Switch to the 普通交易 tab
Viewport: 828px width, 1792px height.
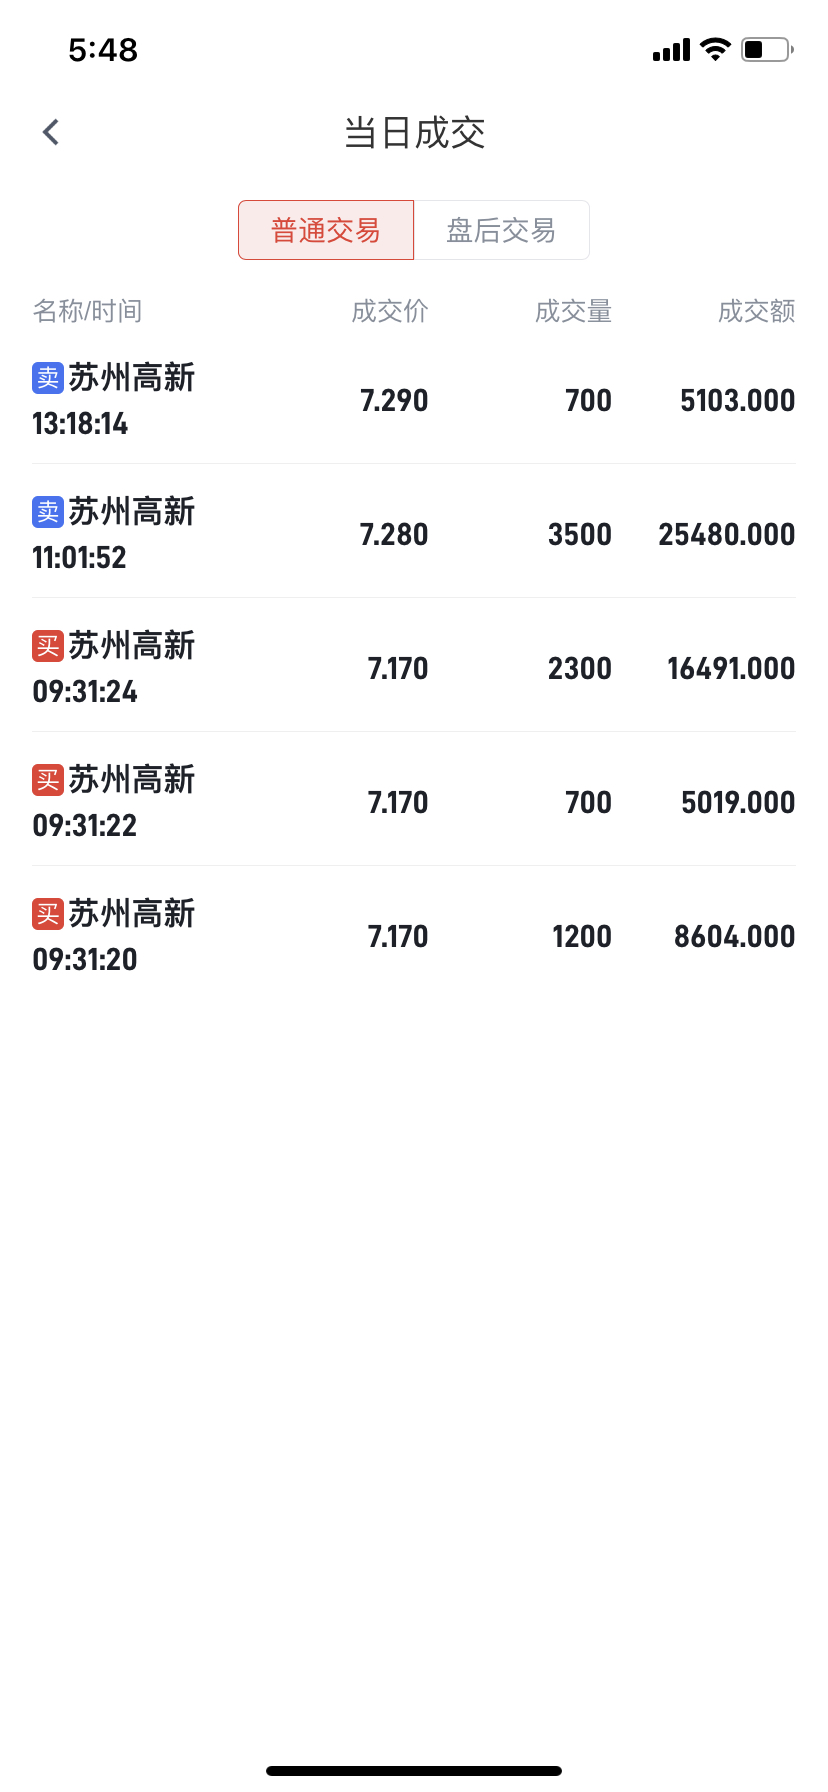pyautogui.click(x=326, y=230)
